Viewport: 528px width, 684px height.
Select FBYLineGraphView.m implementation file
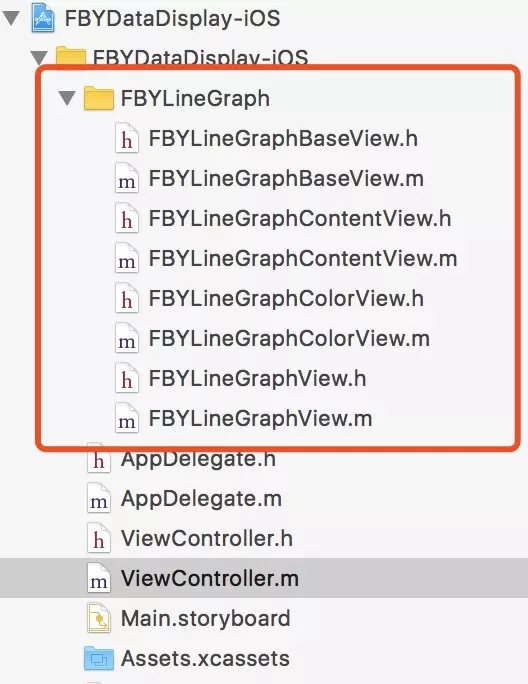pyautogui.click(x=261, y=418)
